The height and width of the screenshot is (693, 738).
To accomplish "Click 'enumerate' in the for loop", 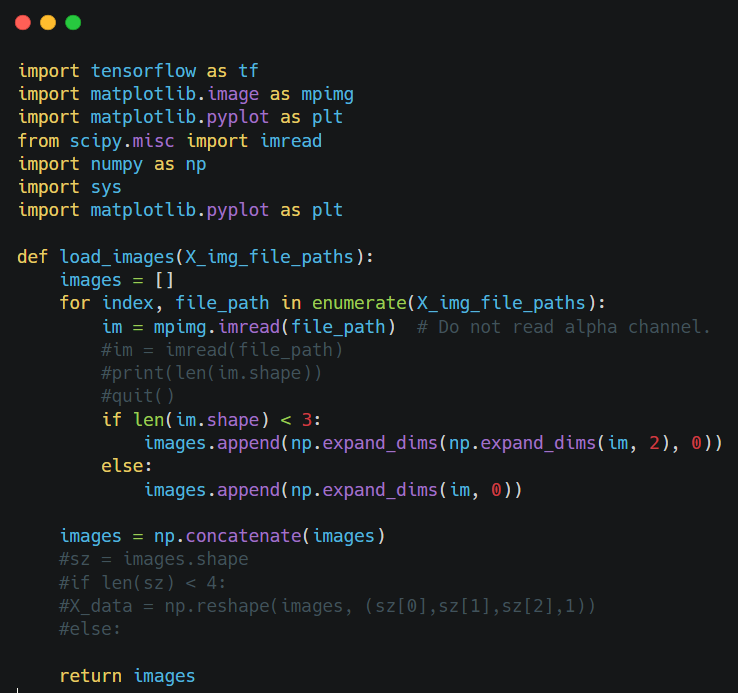I will (x=359, y=303).
